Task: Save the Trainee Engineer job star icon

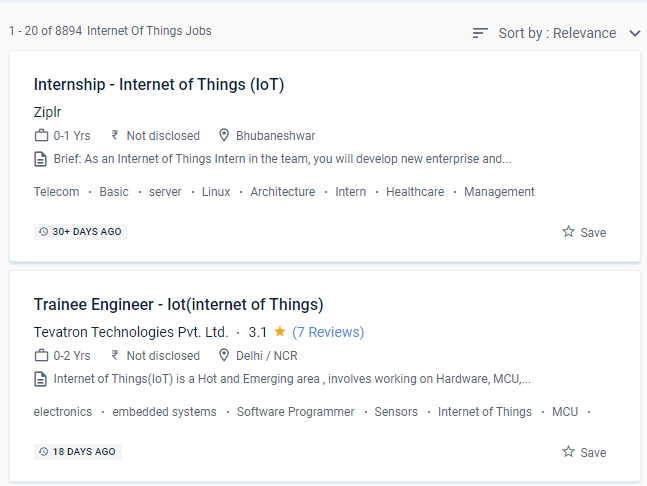Action: click(x=568, y=452)
